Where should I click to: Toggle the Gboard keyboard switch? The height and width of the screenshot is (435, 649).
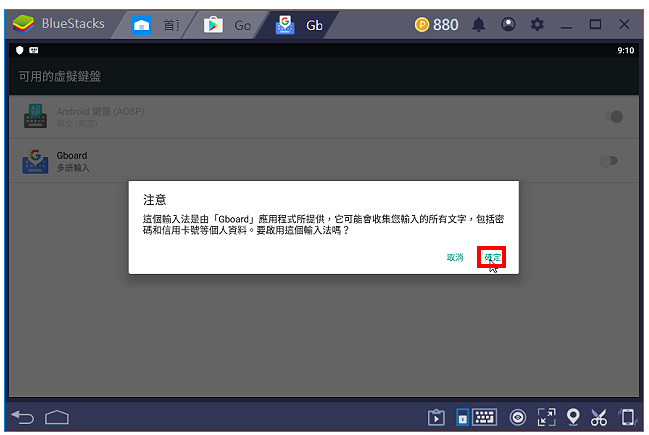pyautogui.click(x=608, y=161)
